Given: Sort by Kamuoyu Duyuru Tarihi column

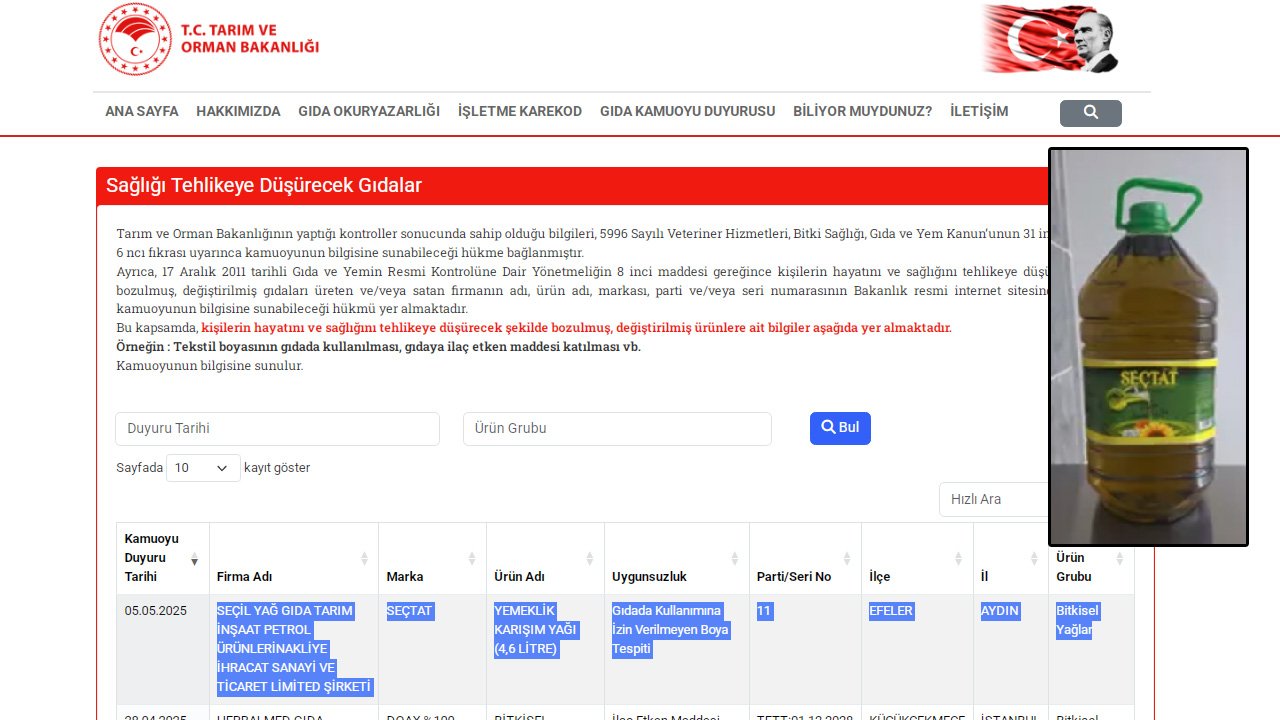Looking at the screenshot, I should (163, 558).
